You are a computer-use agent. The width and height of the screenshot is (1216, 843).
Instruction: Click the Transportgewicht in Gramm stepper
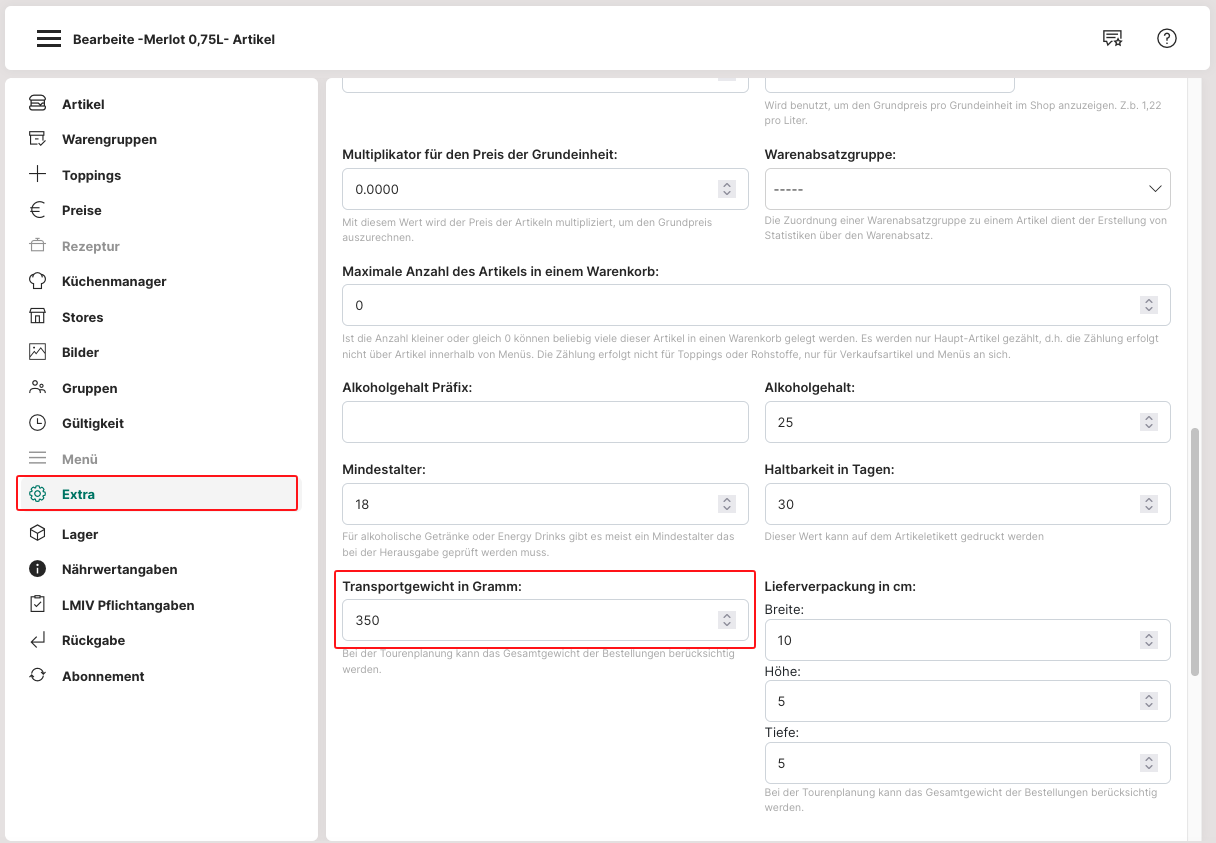pos(727,620)
